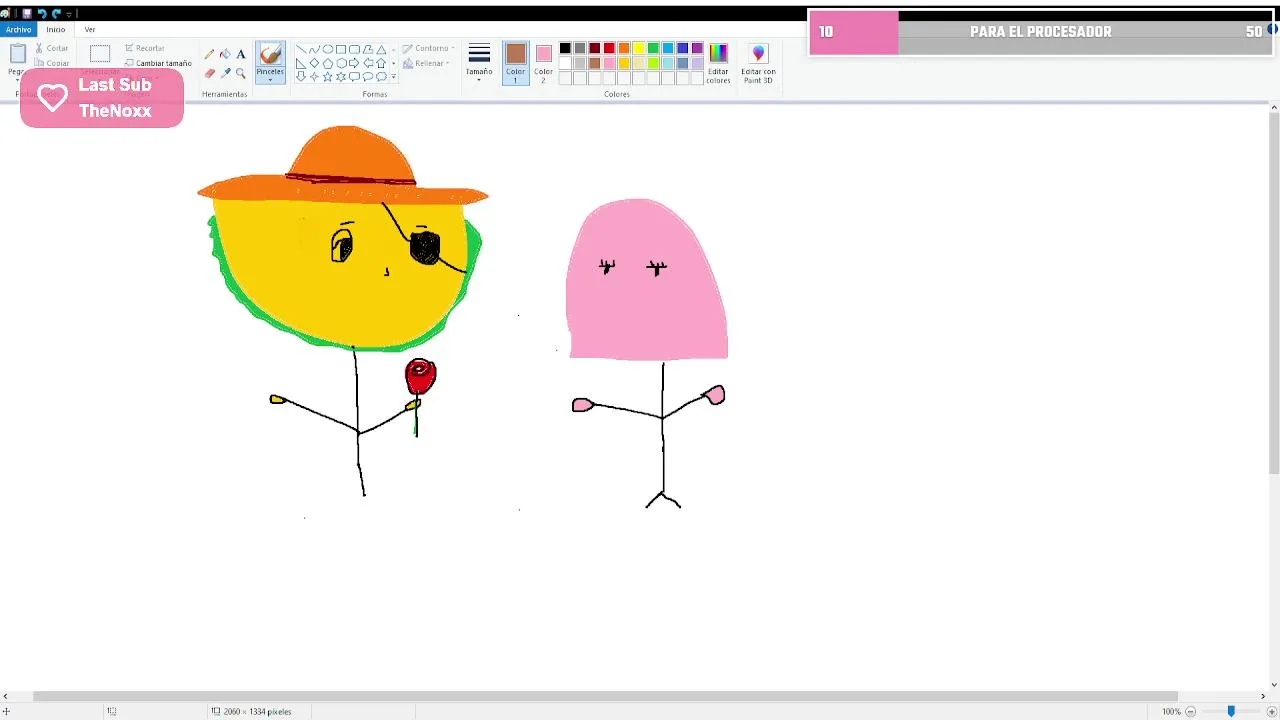Click the horizontal scrollbar thumb
Viewport: 1280px width, 720px height.
click(605, 696)
